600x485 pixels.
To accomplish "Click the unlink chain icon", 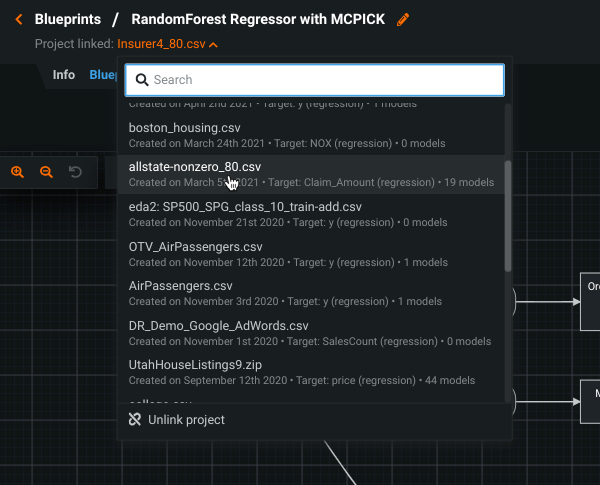I will coord(135,420).
